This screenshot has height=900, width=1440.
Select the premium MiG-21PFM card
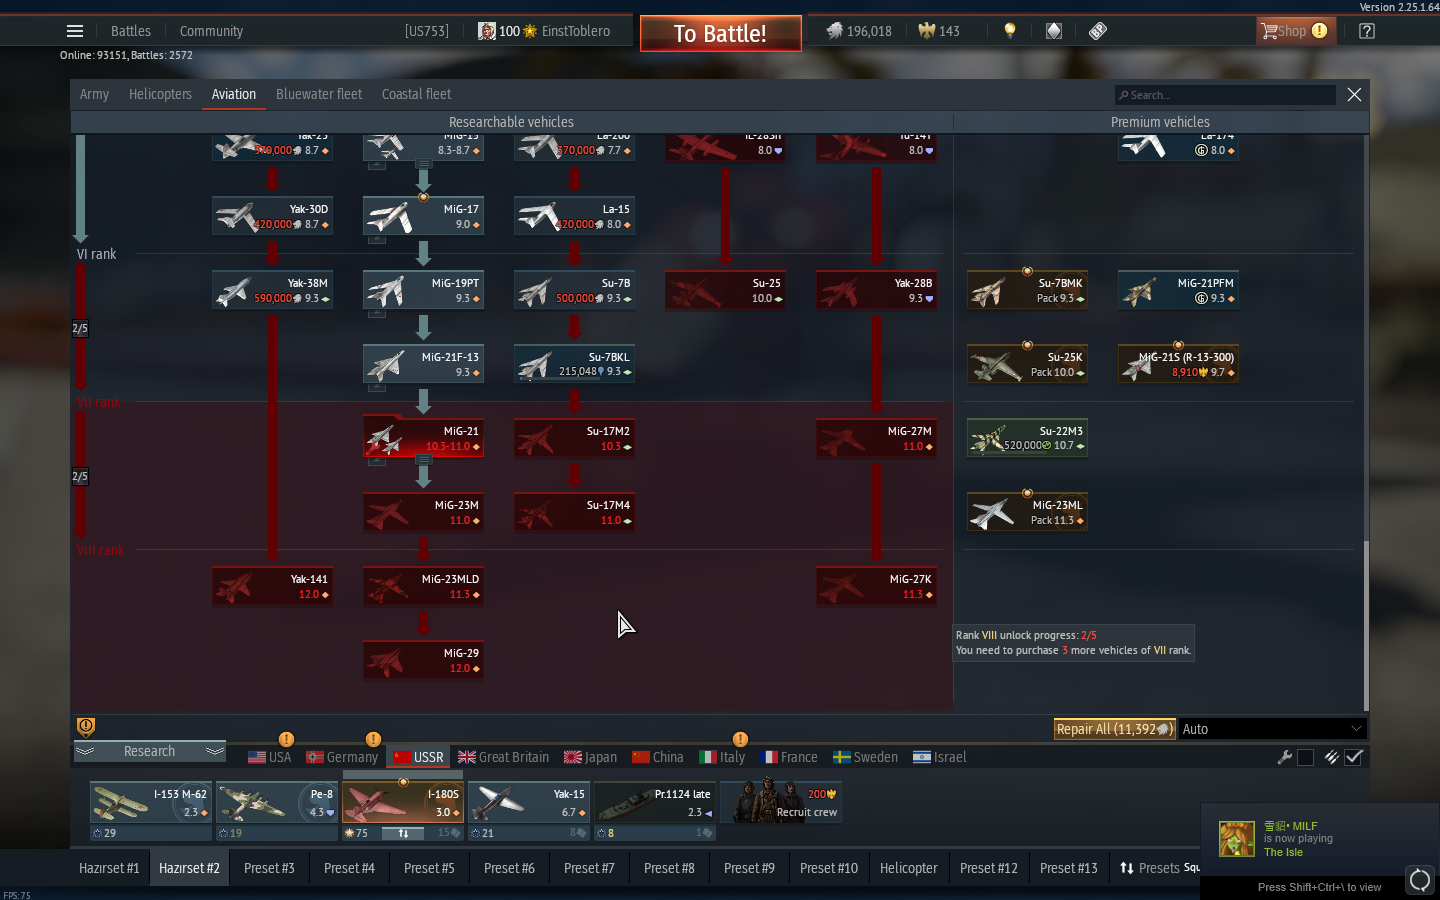[1178, 290]
